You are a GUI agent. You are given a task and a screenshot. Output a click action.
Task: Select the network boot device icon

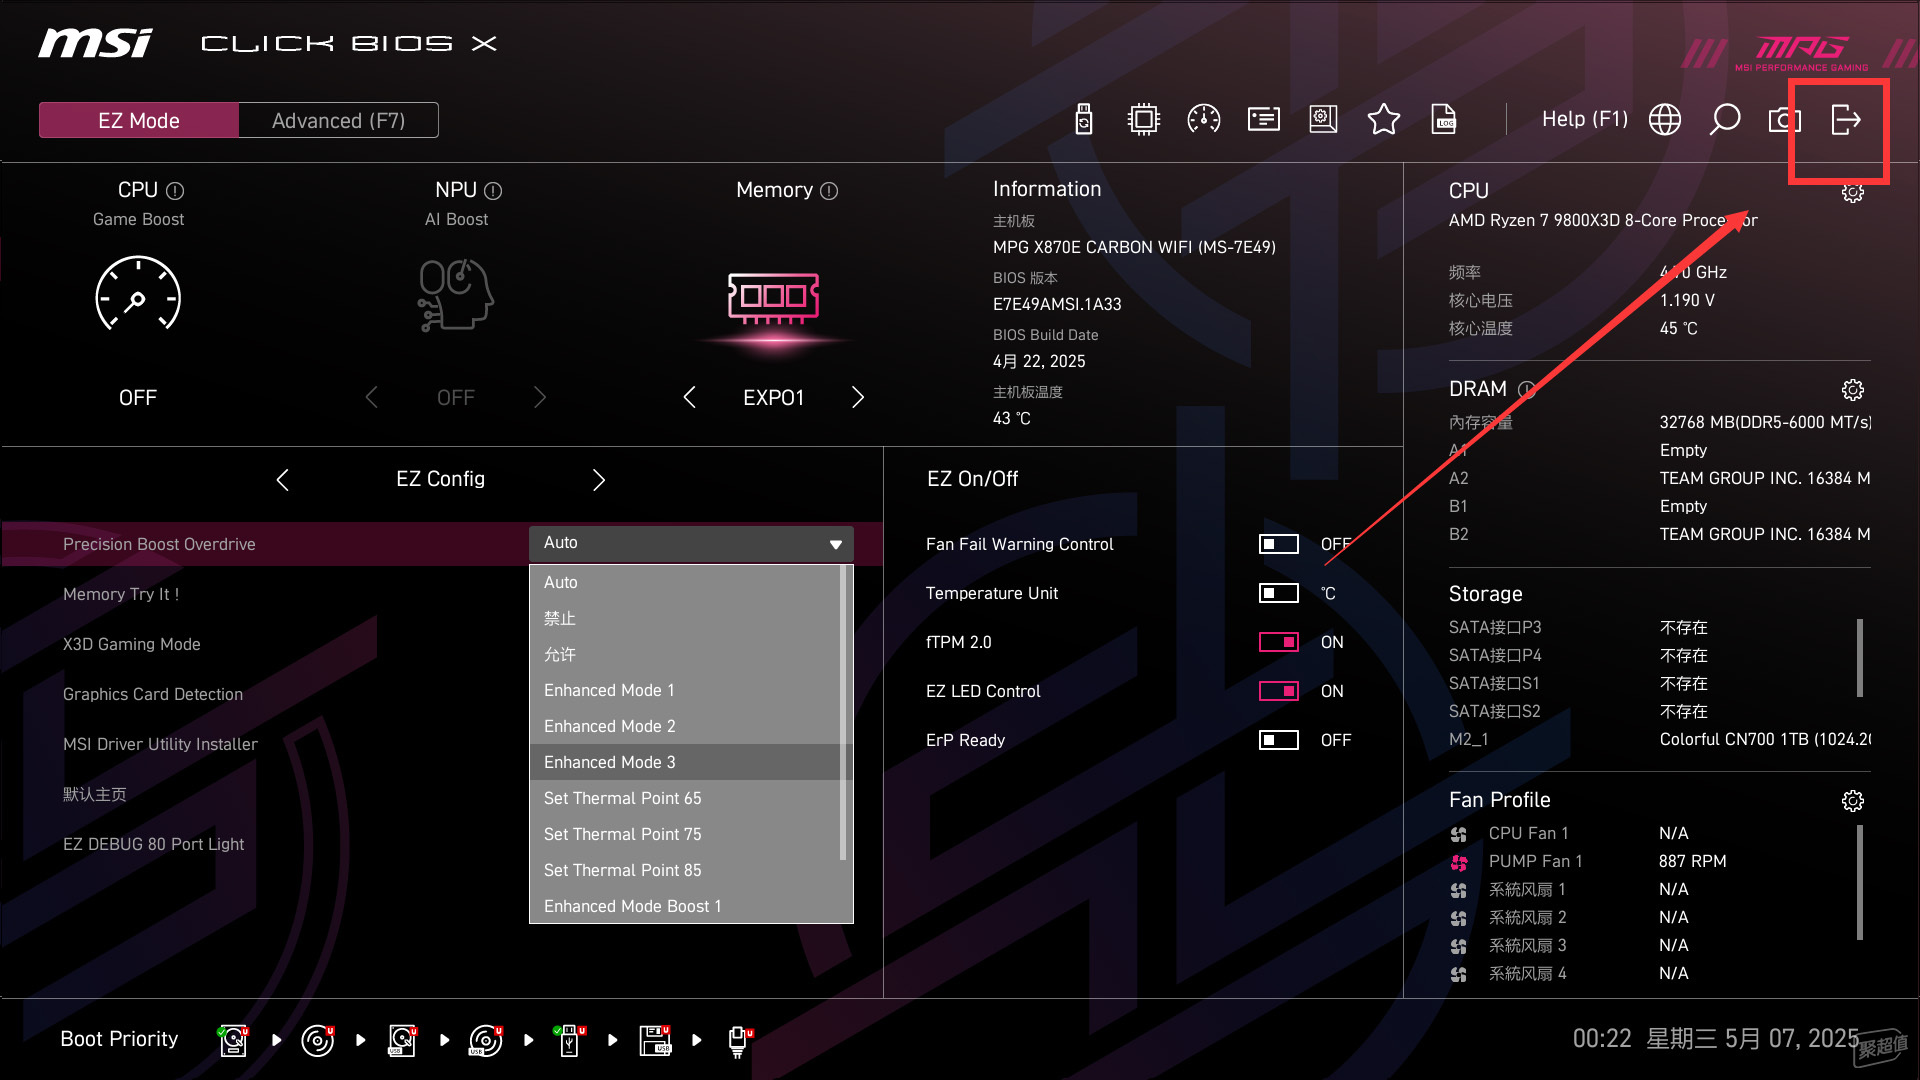point(739,1041)
